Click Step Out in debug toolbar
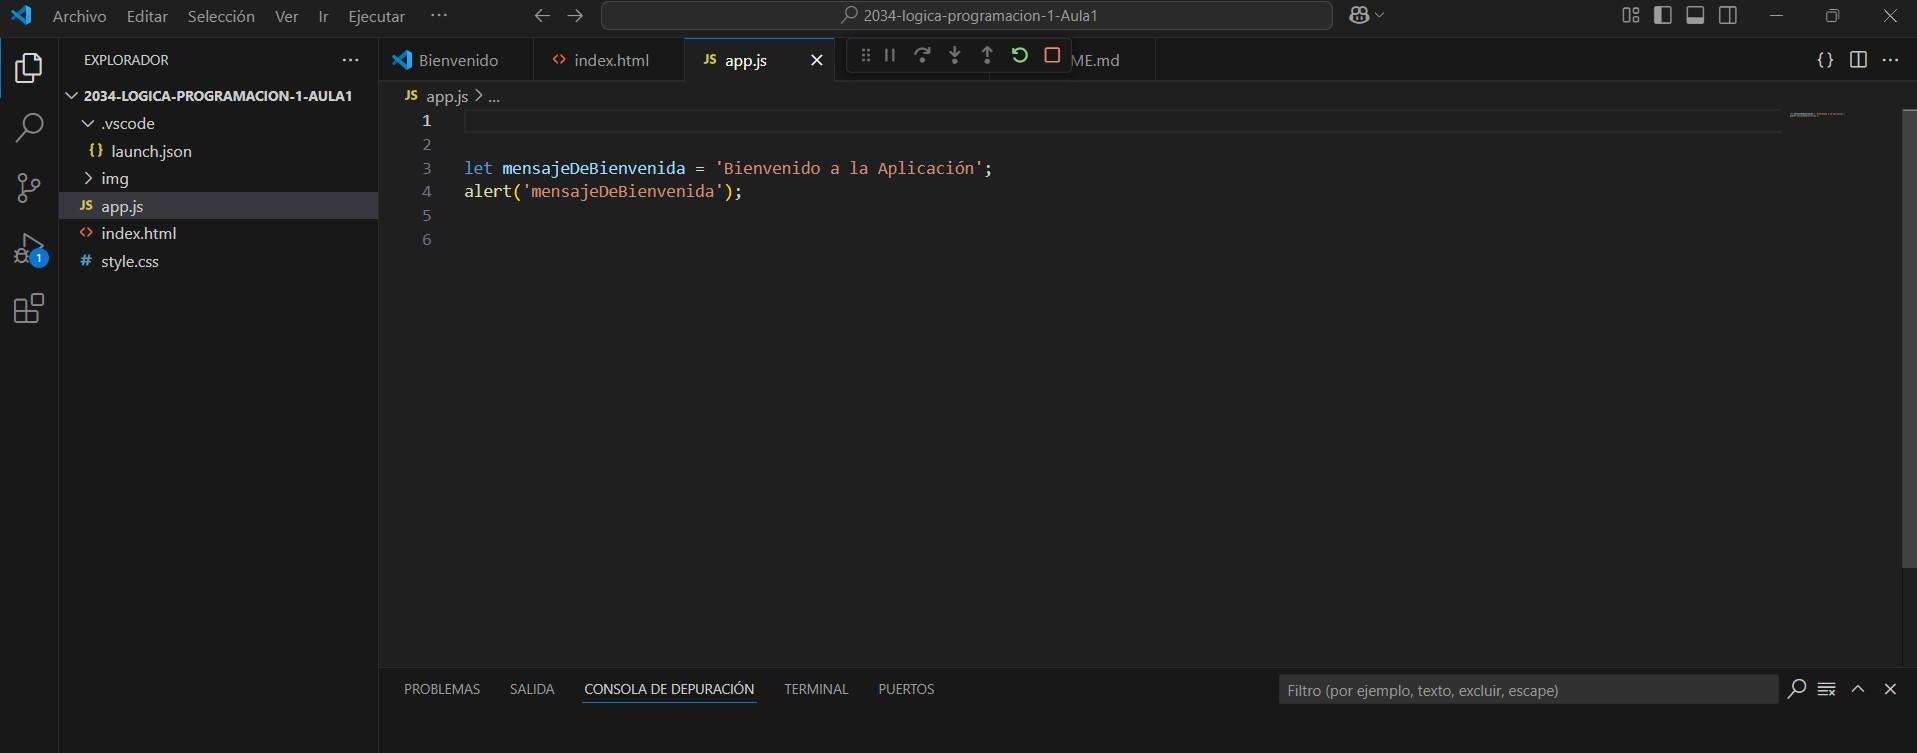This screenshot has height=753, width=1917. pyautogui.click(x=987, y=55)
